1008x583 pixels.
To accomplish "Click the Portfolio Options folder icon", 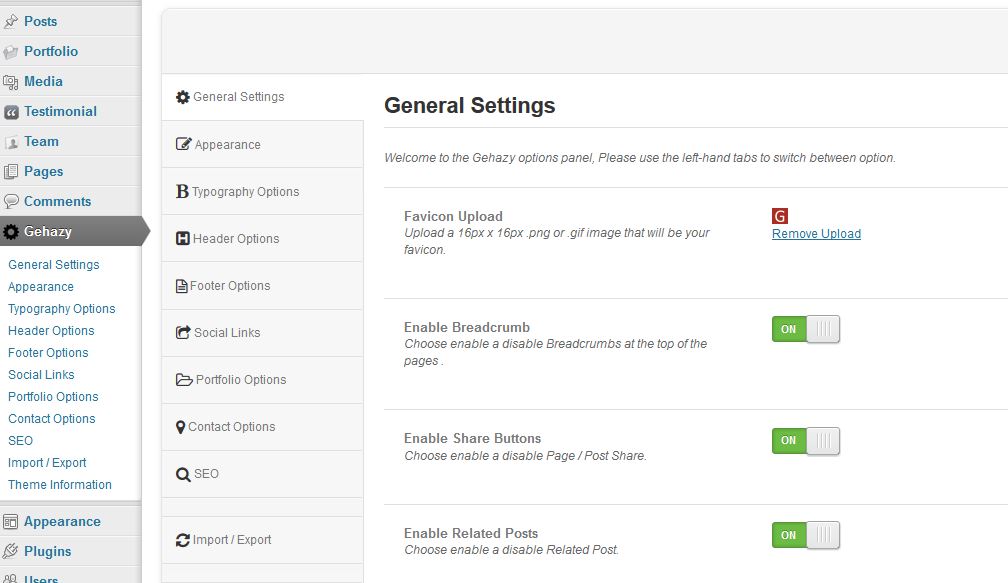I will pyautogui.click(x=184, y=380).
